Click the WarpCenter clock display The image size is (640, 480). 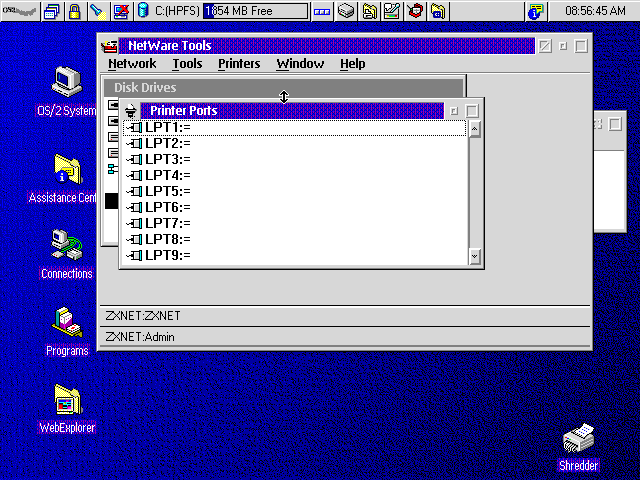point(595,11)
